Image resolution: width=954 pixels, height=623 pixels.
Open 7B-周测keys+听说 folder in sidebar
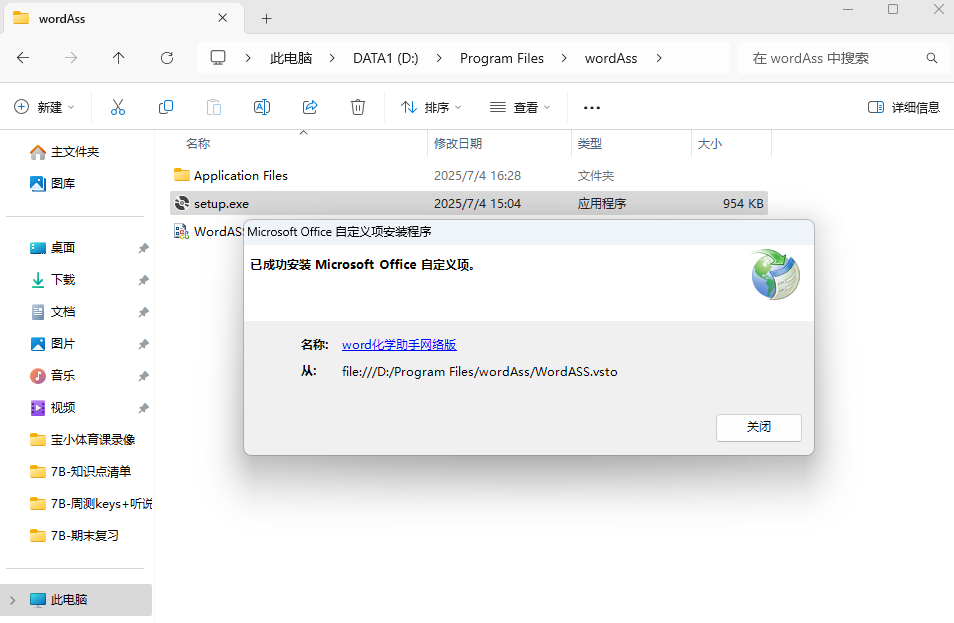[x=91, y=503]
